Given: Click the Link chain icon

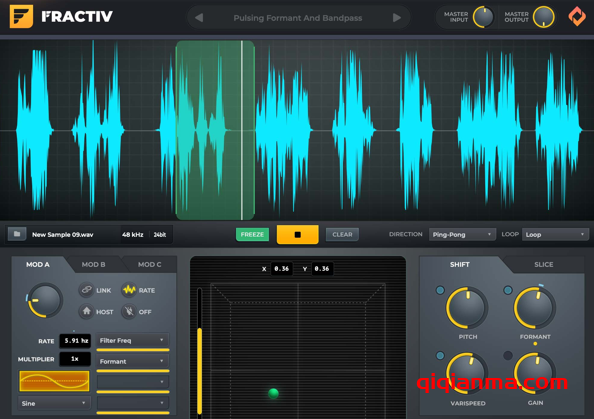Looking at the screenshot, I should pyautogui.click(x=86, y=290).
